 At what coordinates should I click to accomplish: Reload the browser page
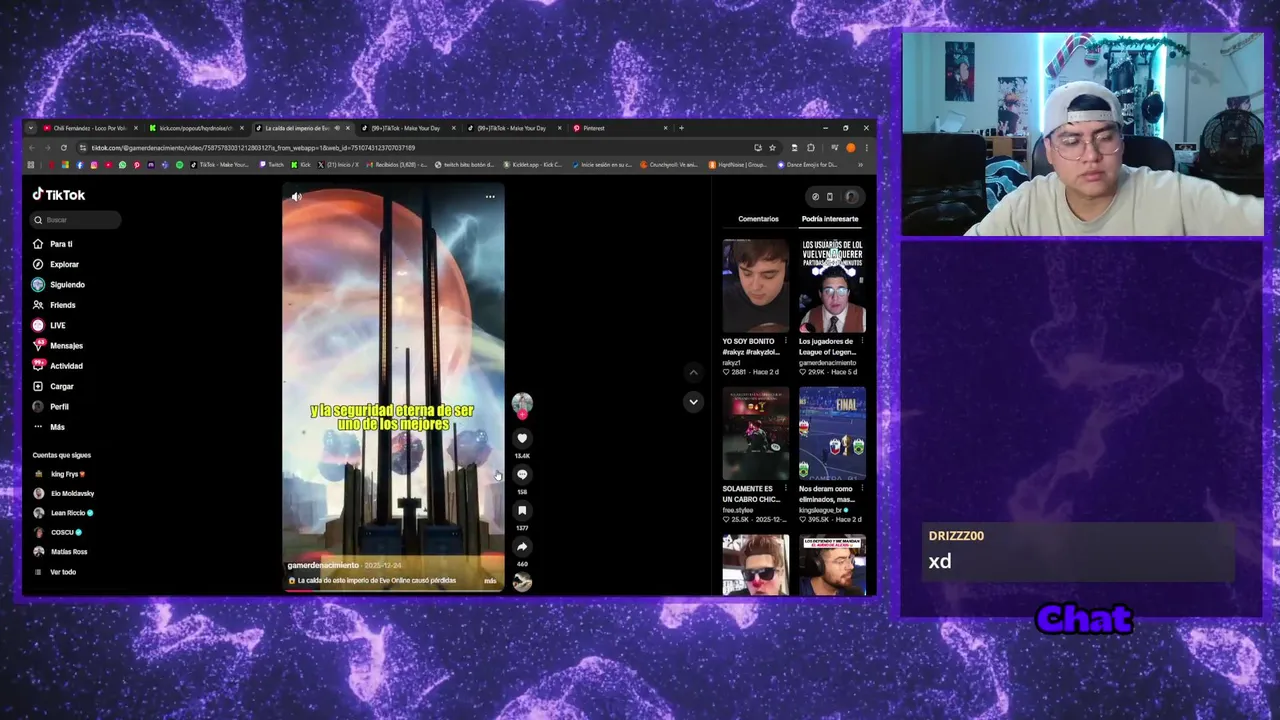[x=63, y=148]
